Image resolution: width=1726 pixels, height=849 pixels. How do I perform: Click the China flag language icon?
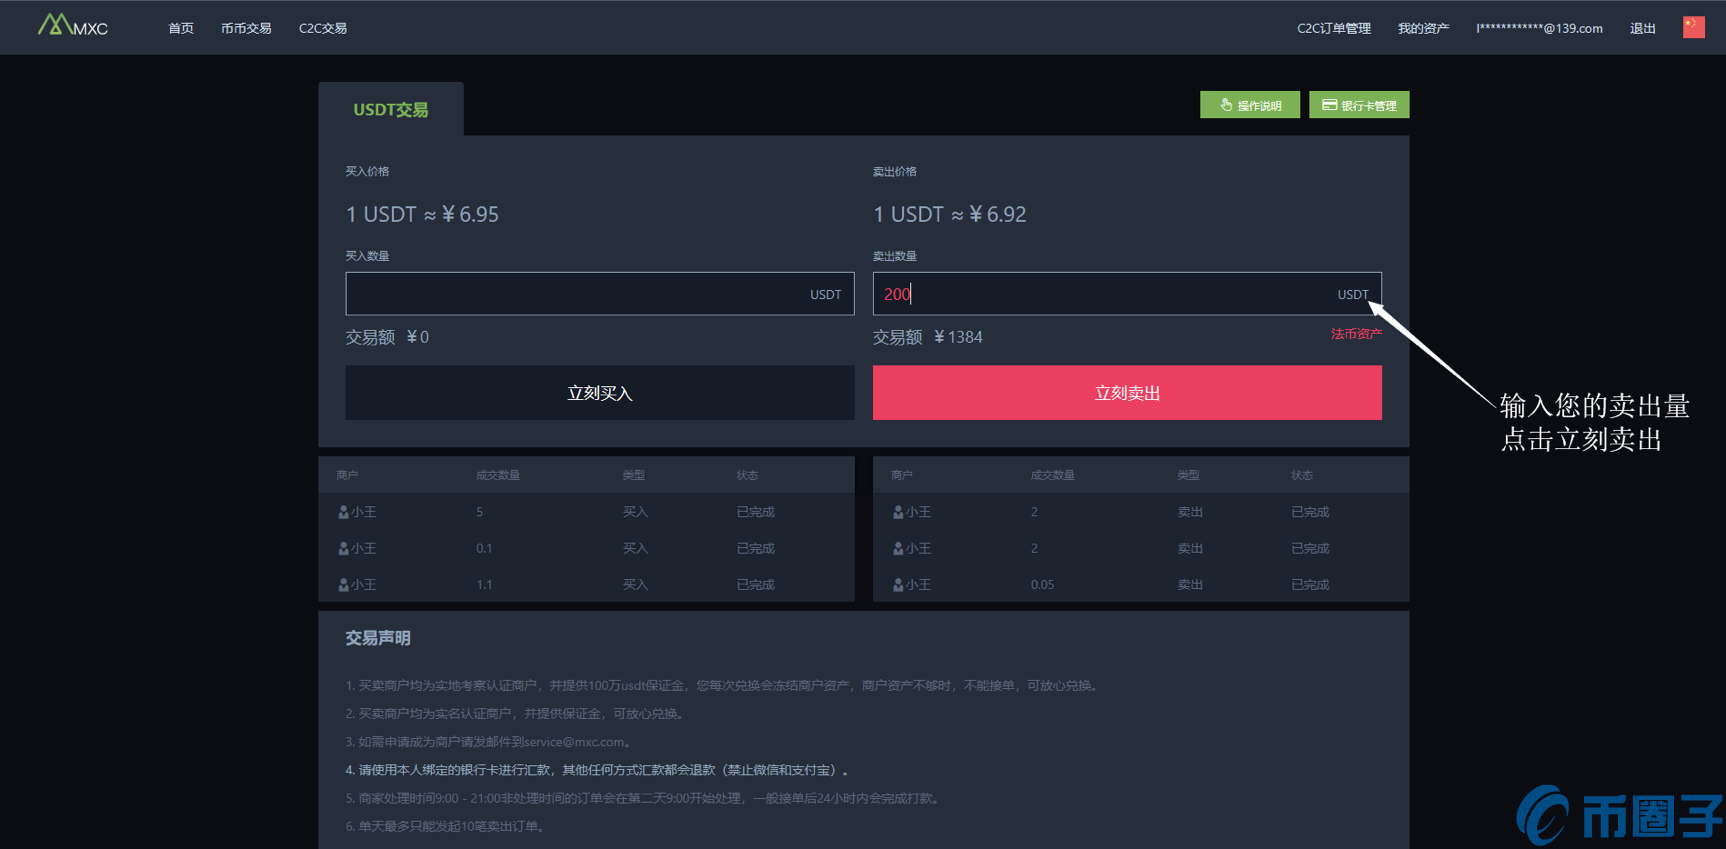click(1693, 27)
